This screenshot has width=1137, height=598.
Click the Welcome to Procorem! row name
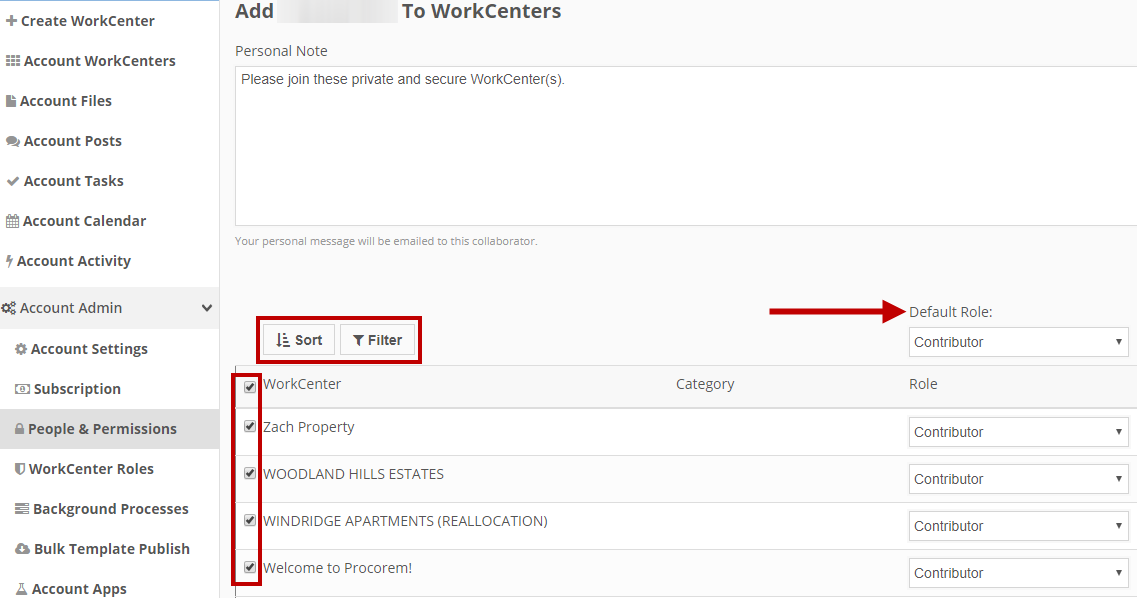coord(337,568)
